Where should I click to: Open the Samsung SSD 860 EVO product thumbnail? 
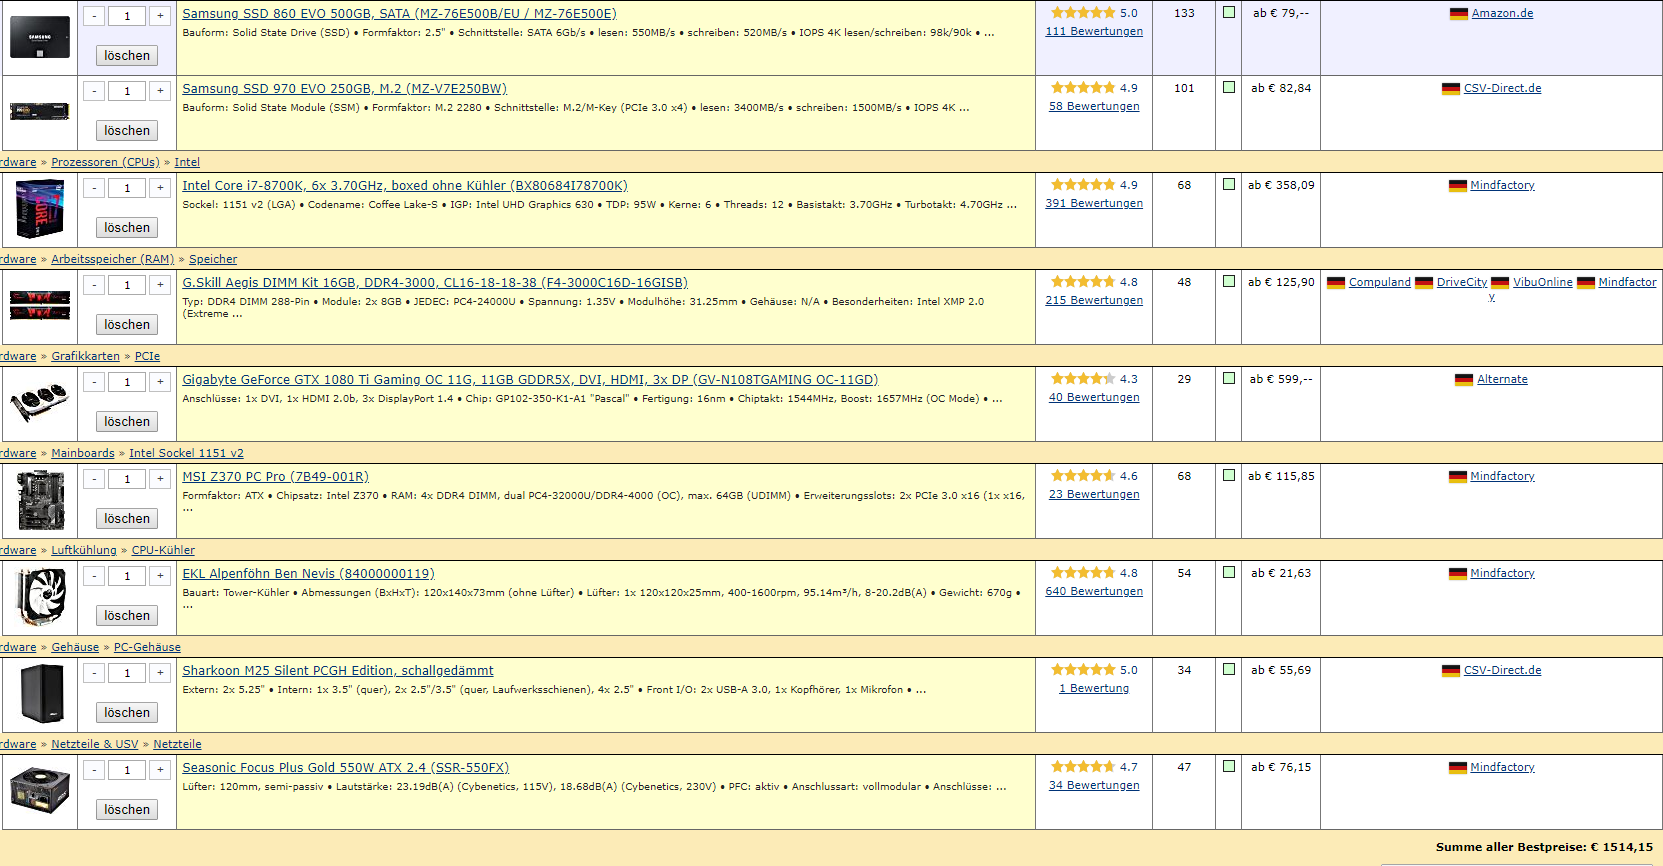40,37
